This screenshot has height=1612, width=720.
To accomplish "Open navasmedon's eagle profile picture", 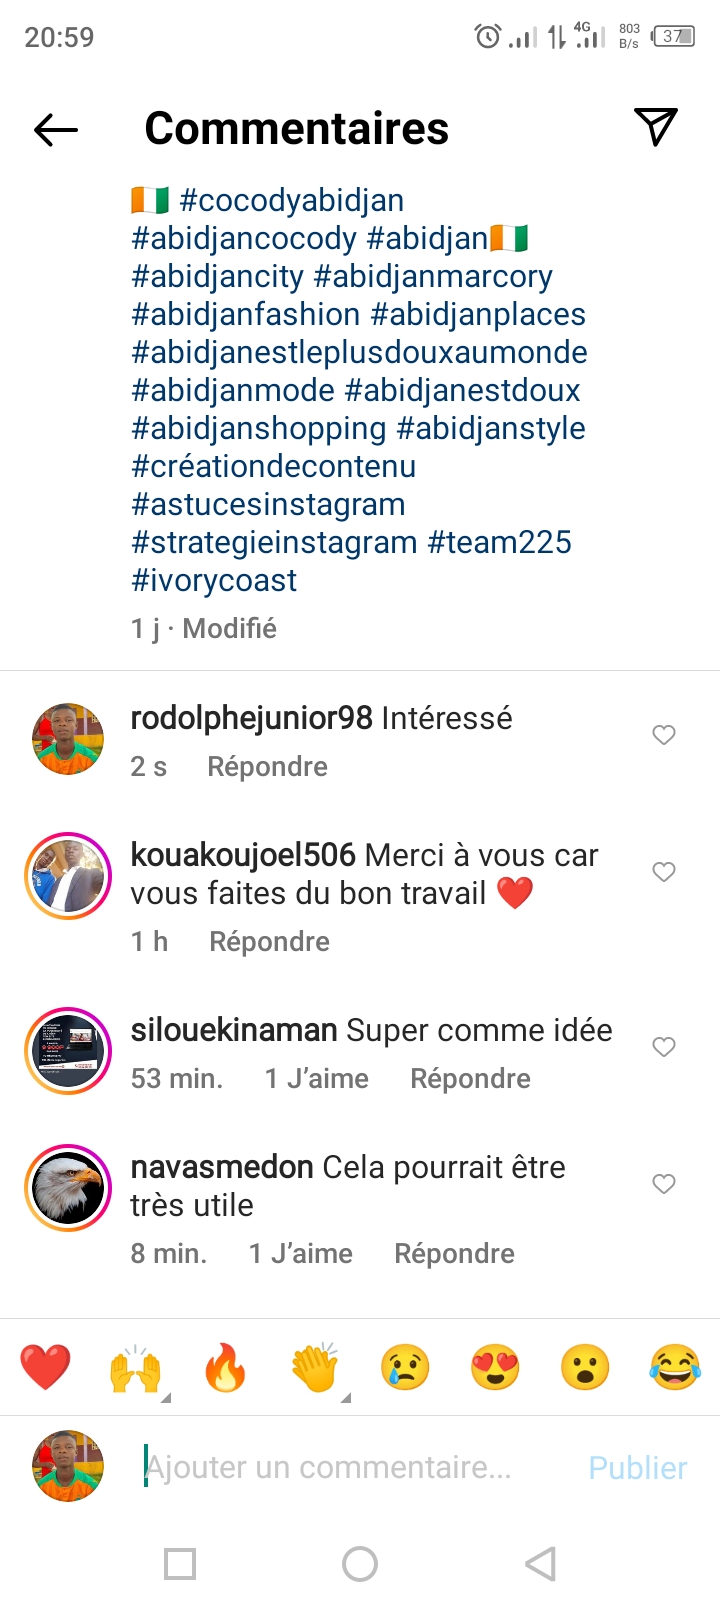I will (68, 1188).
